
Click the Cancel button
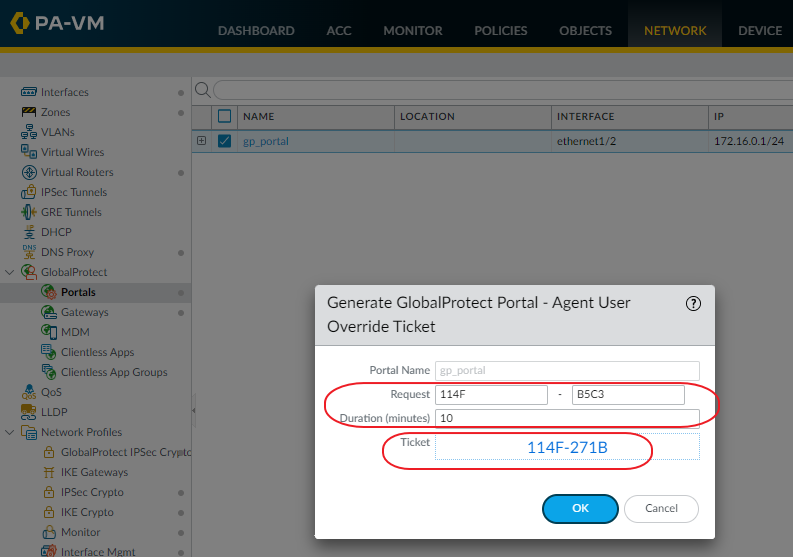tap(661, 508)
